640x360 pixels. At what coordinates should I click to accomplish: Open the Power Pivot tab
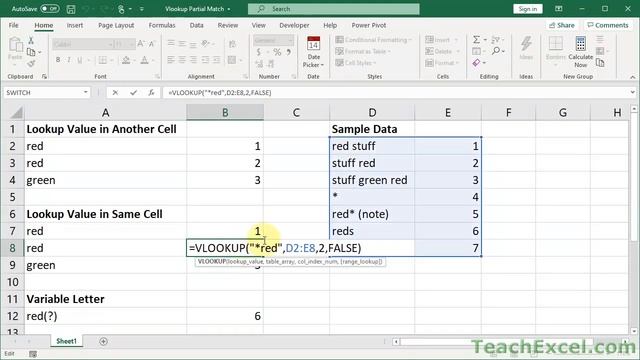coord(369,25)
